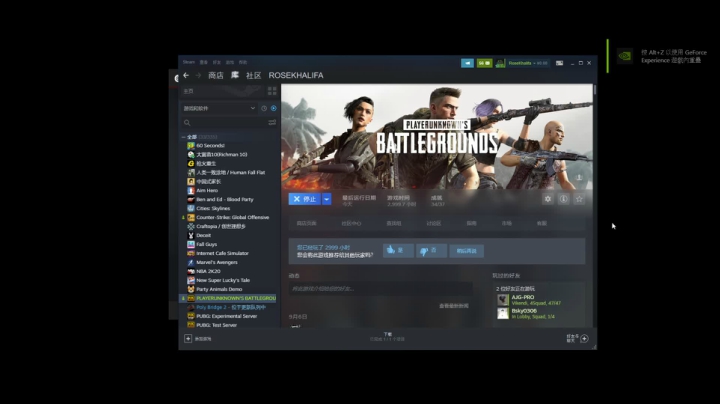Open friend Bsky0306's entry

pyautogui.click(x=526, y=314)
